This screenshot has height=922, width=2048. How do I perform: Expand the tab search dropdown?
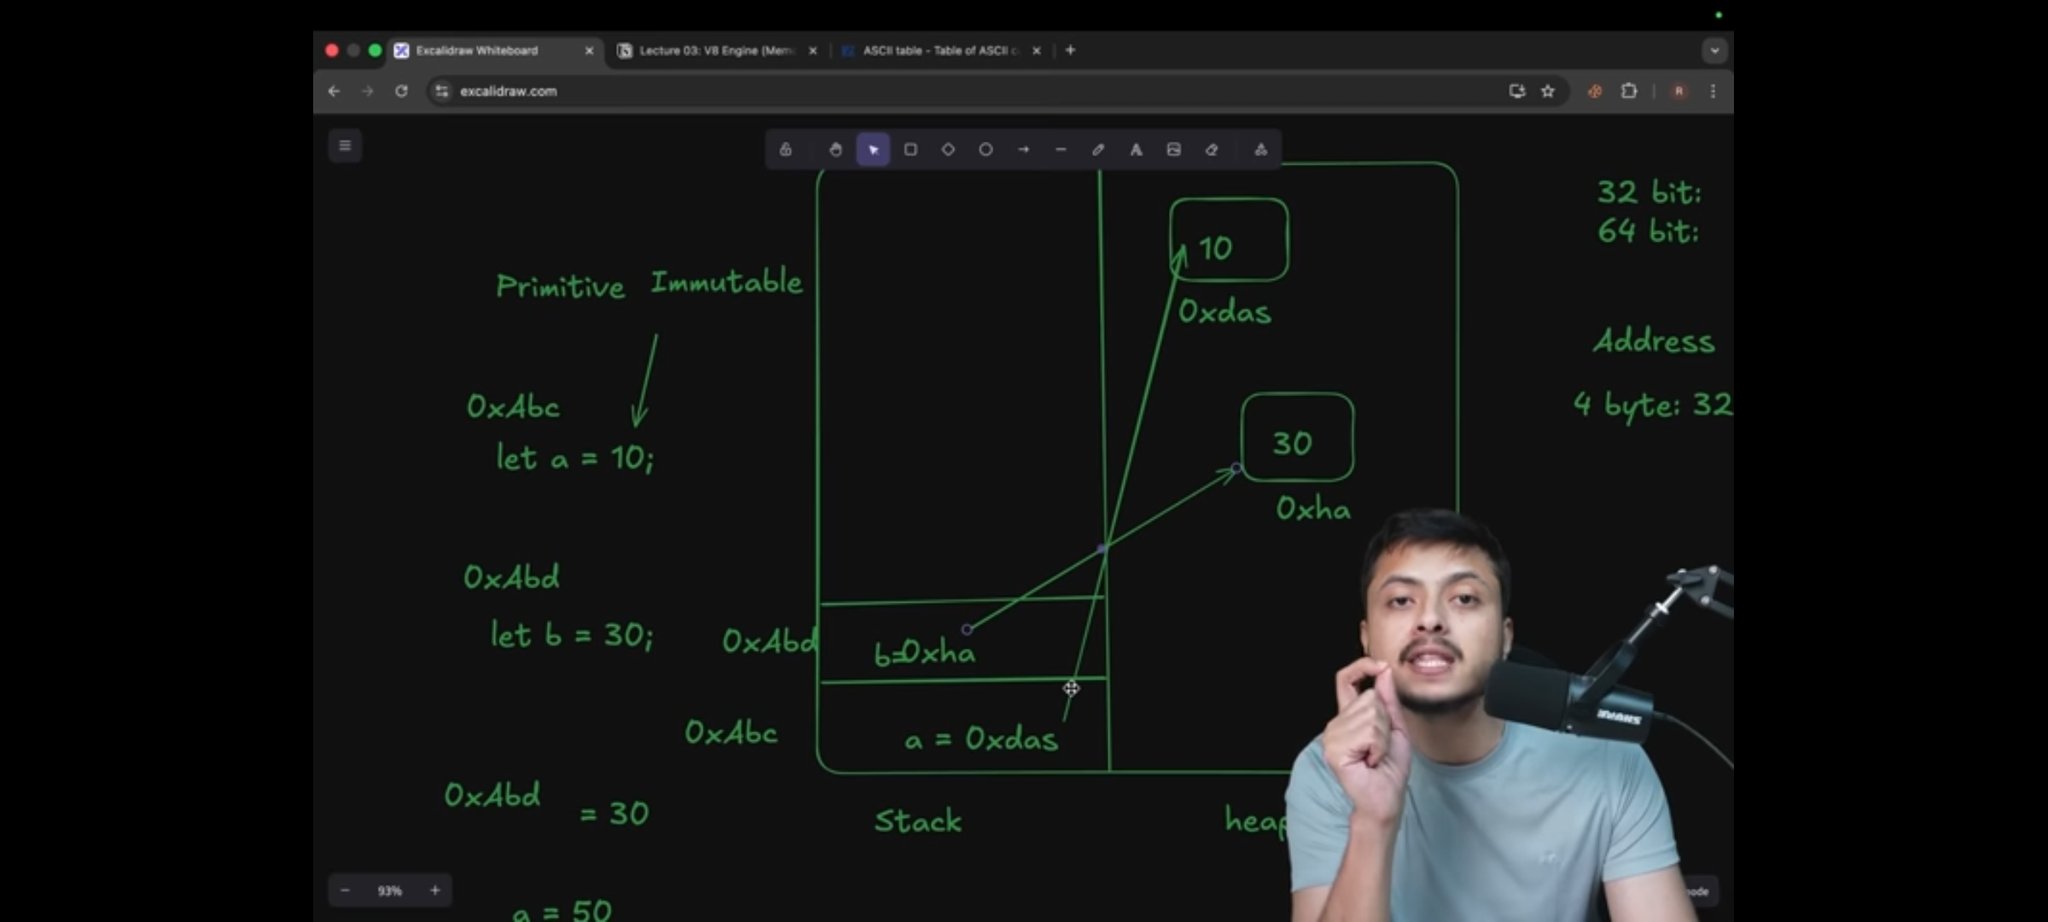[x=1714, y=50]
